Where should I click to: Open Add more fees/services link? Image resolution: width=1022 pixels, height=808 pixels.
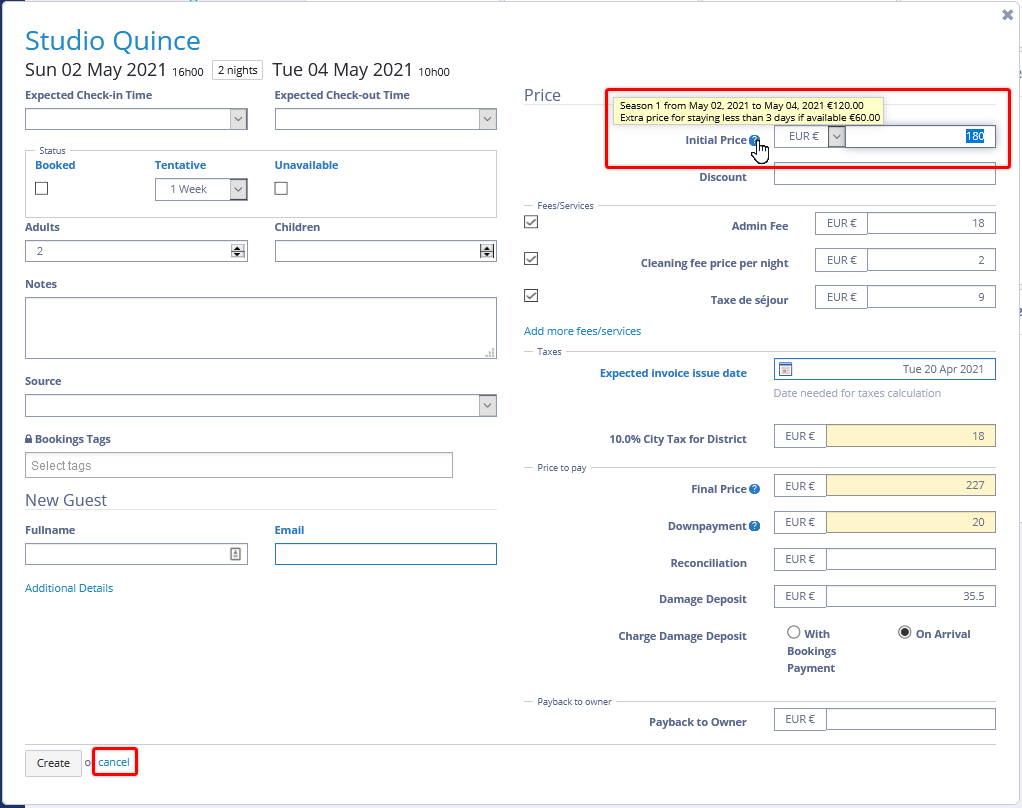pyautogui.click(x=582, y=331)
